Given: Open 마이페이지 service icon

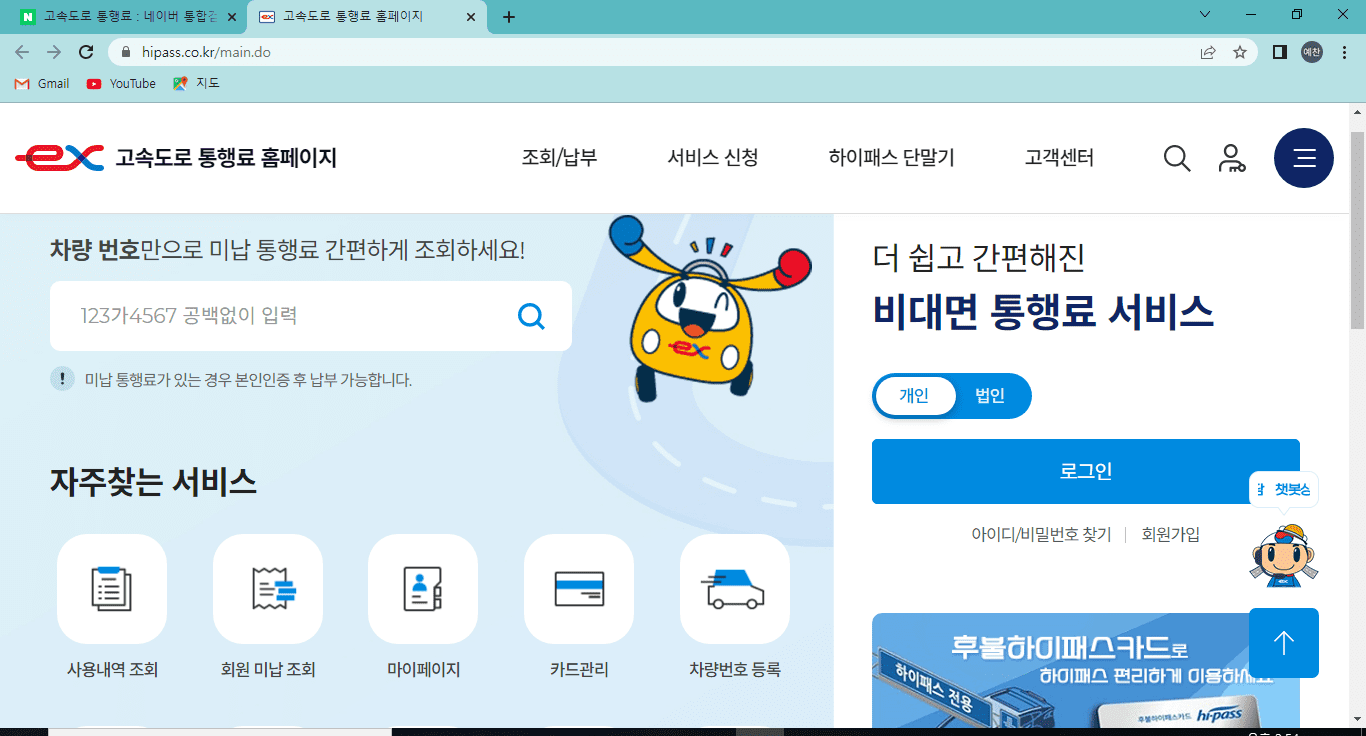Looking at the screenshot, I should (x=423, y=589).
